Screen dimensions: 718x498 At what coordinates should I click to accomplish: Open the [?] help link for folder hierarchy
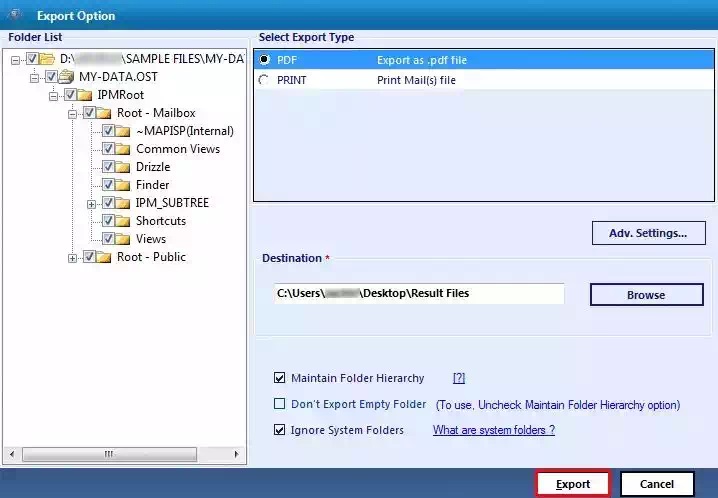459,378
